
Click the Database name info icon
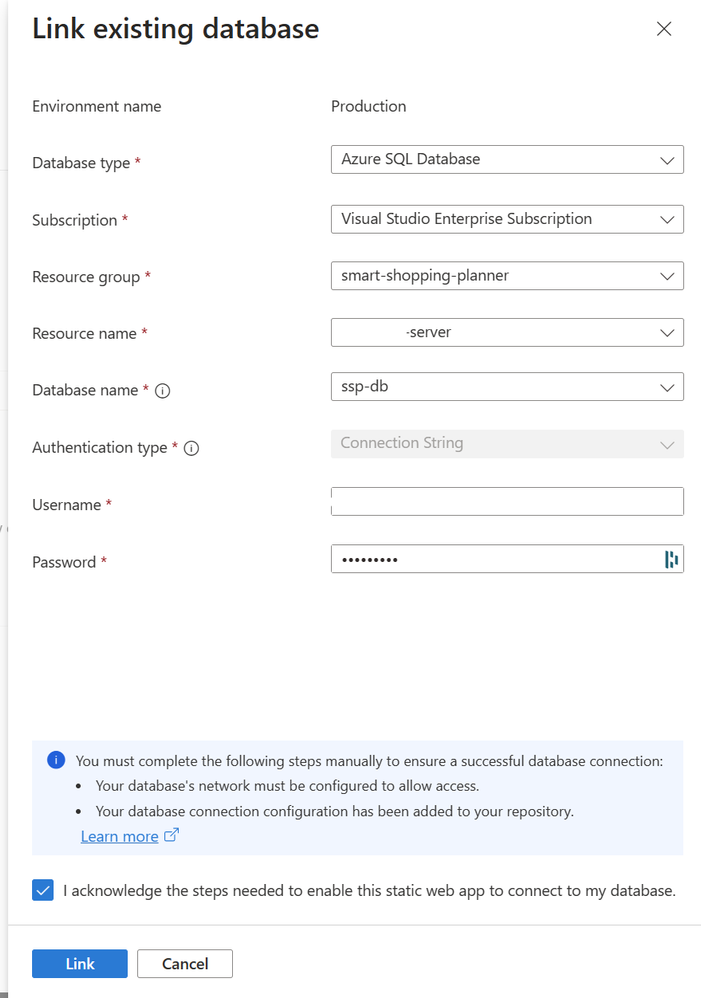click(163, 391)
